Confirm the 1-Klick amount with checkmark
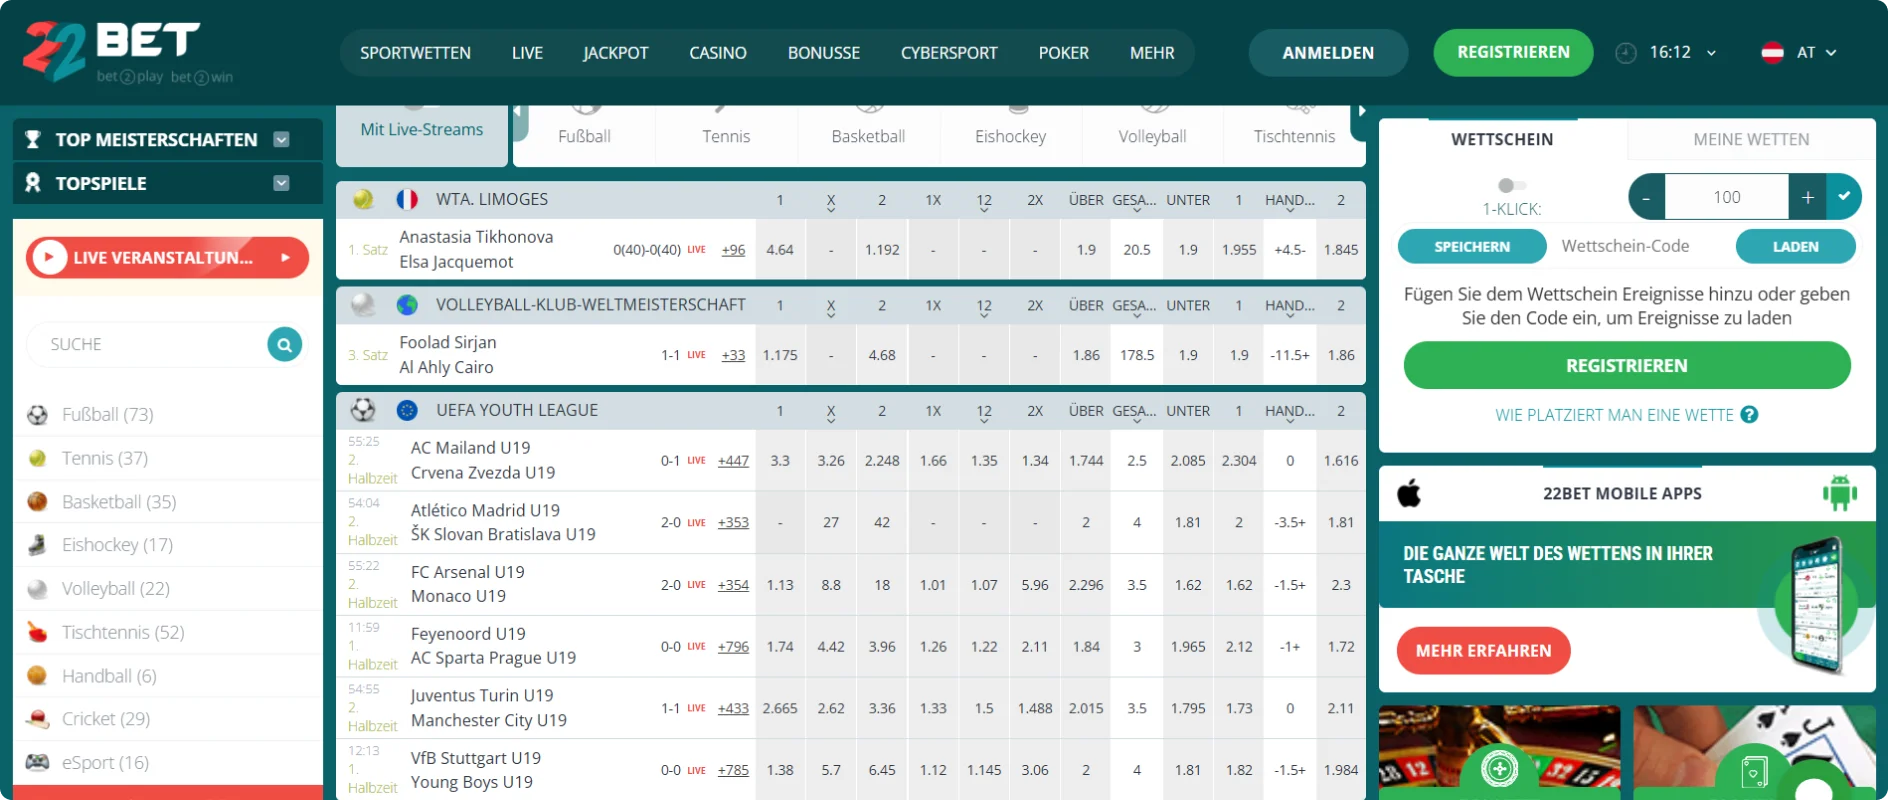The height and width of the screenshot is (800, 1888). coord(1844,197)
